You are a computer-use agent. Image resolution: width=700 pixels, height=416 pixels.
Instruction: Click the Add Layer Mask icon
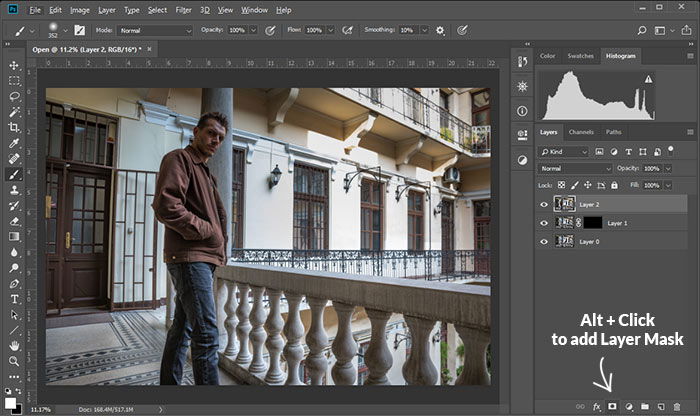pos(612,406)
